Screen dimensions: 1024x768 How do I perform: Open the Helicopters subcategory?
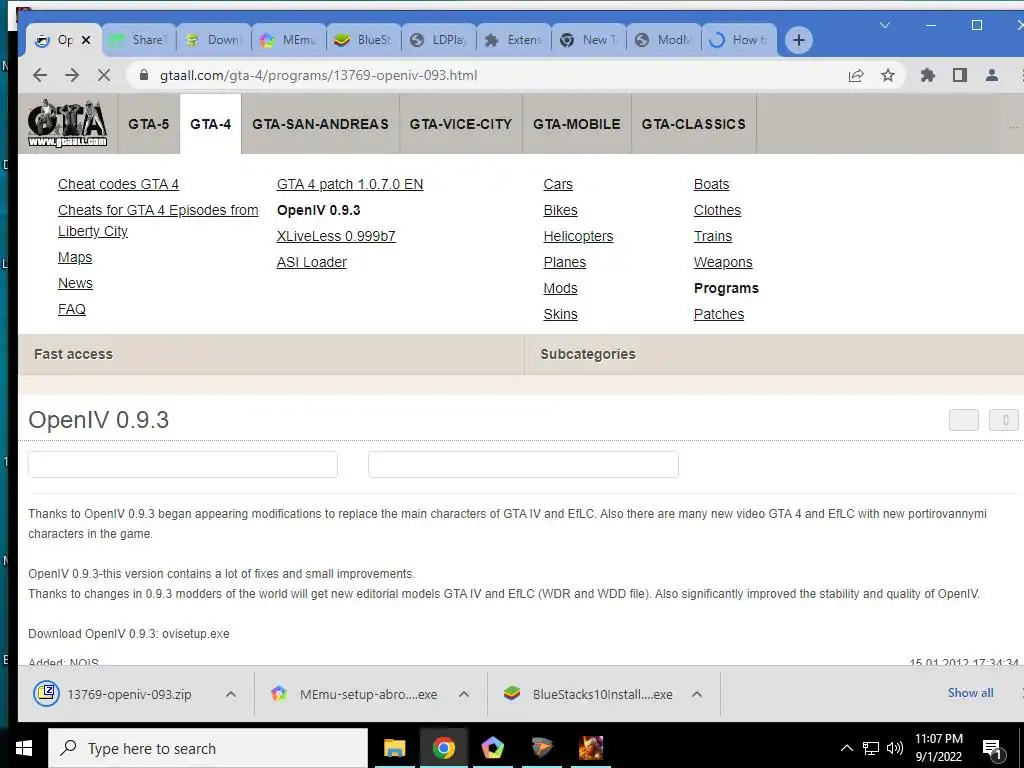(x=578, y=236)
